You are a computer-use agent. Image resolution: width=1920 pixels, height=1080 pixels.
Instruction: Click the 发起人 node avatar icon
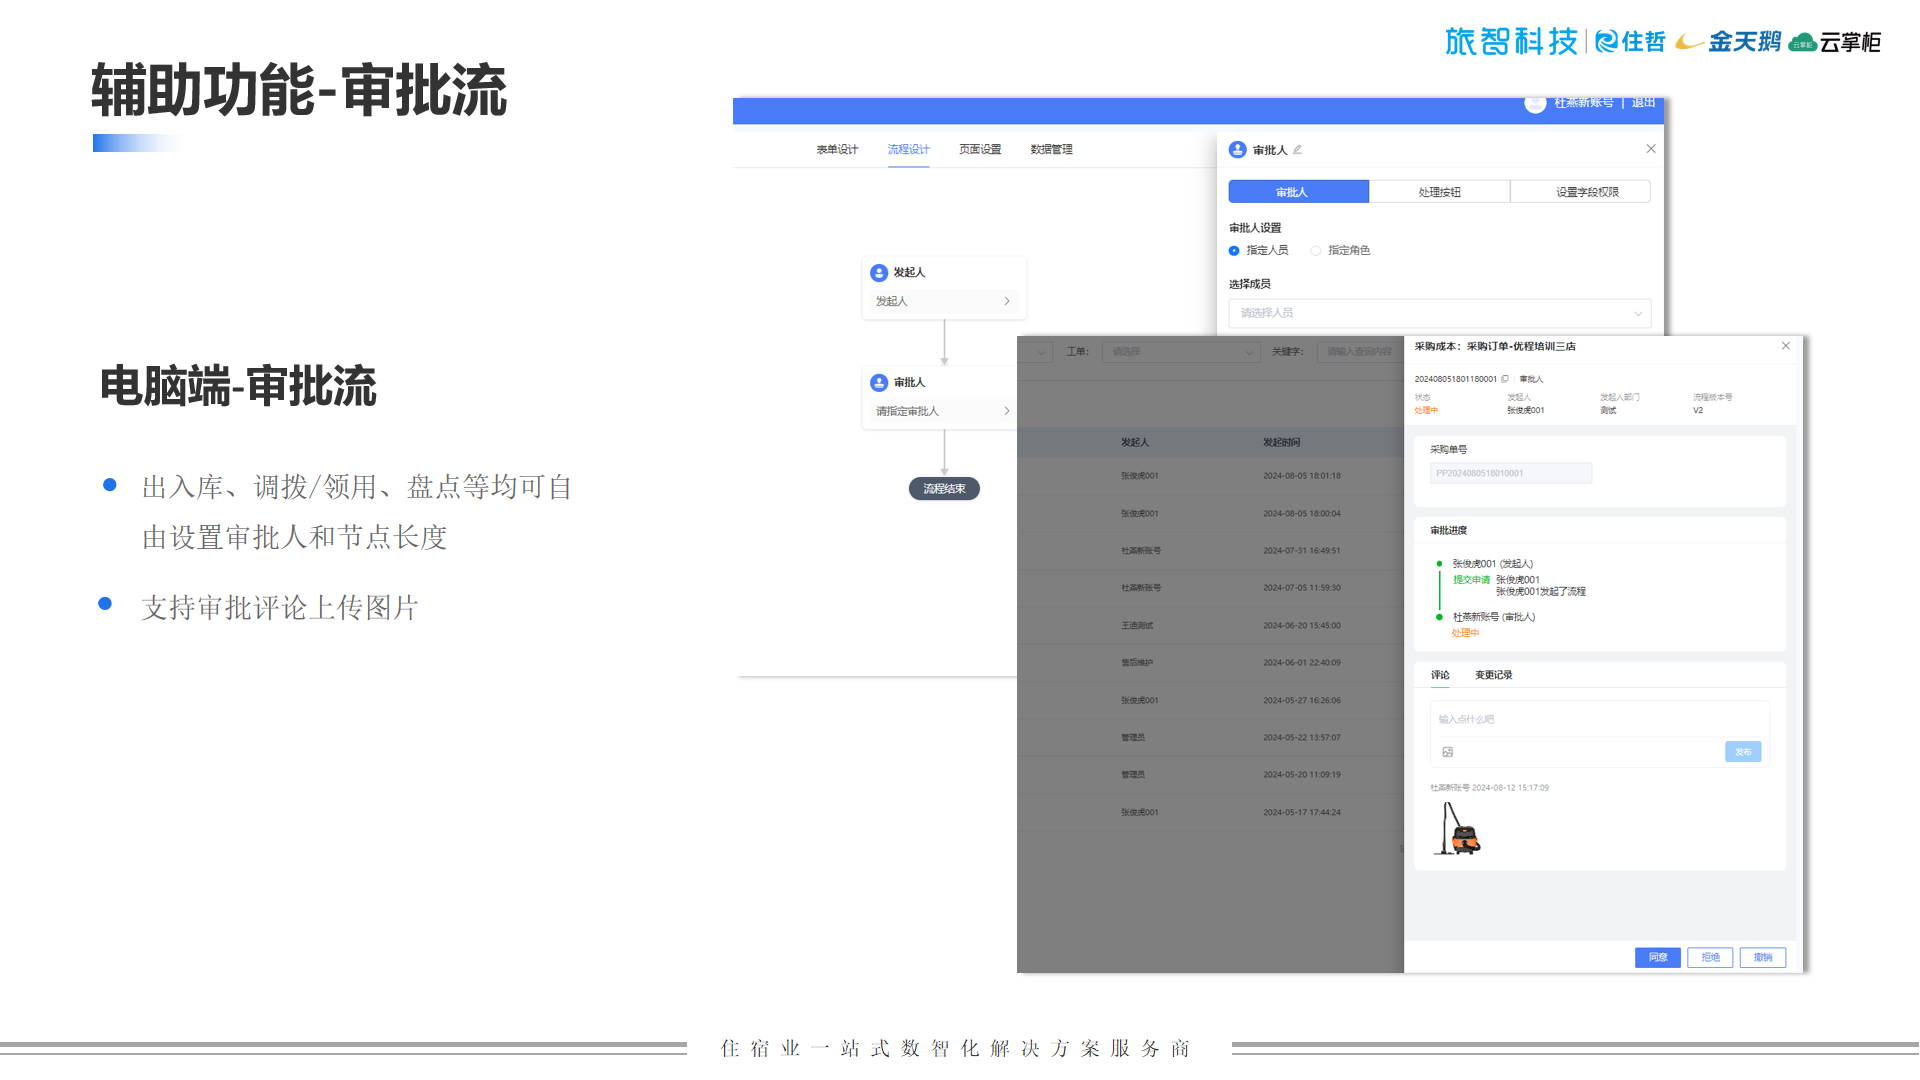879,273
